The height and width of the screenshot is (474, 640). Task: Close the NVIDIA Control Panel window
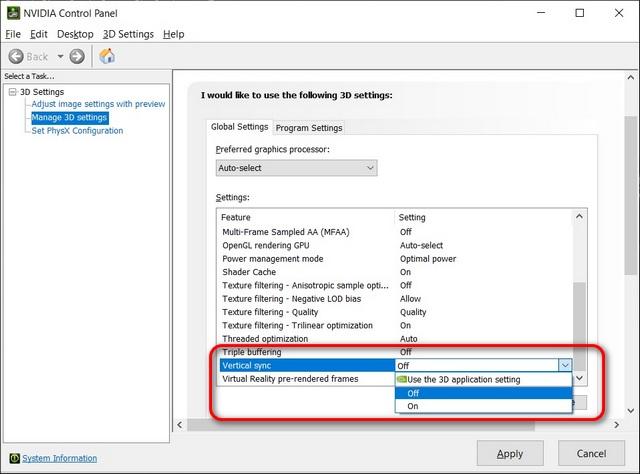coord(619,13)
